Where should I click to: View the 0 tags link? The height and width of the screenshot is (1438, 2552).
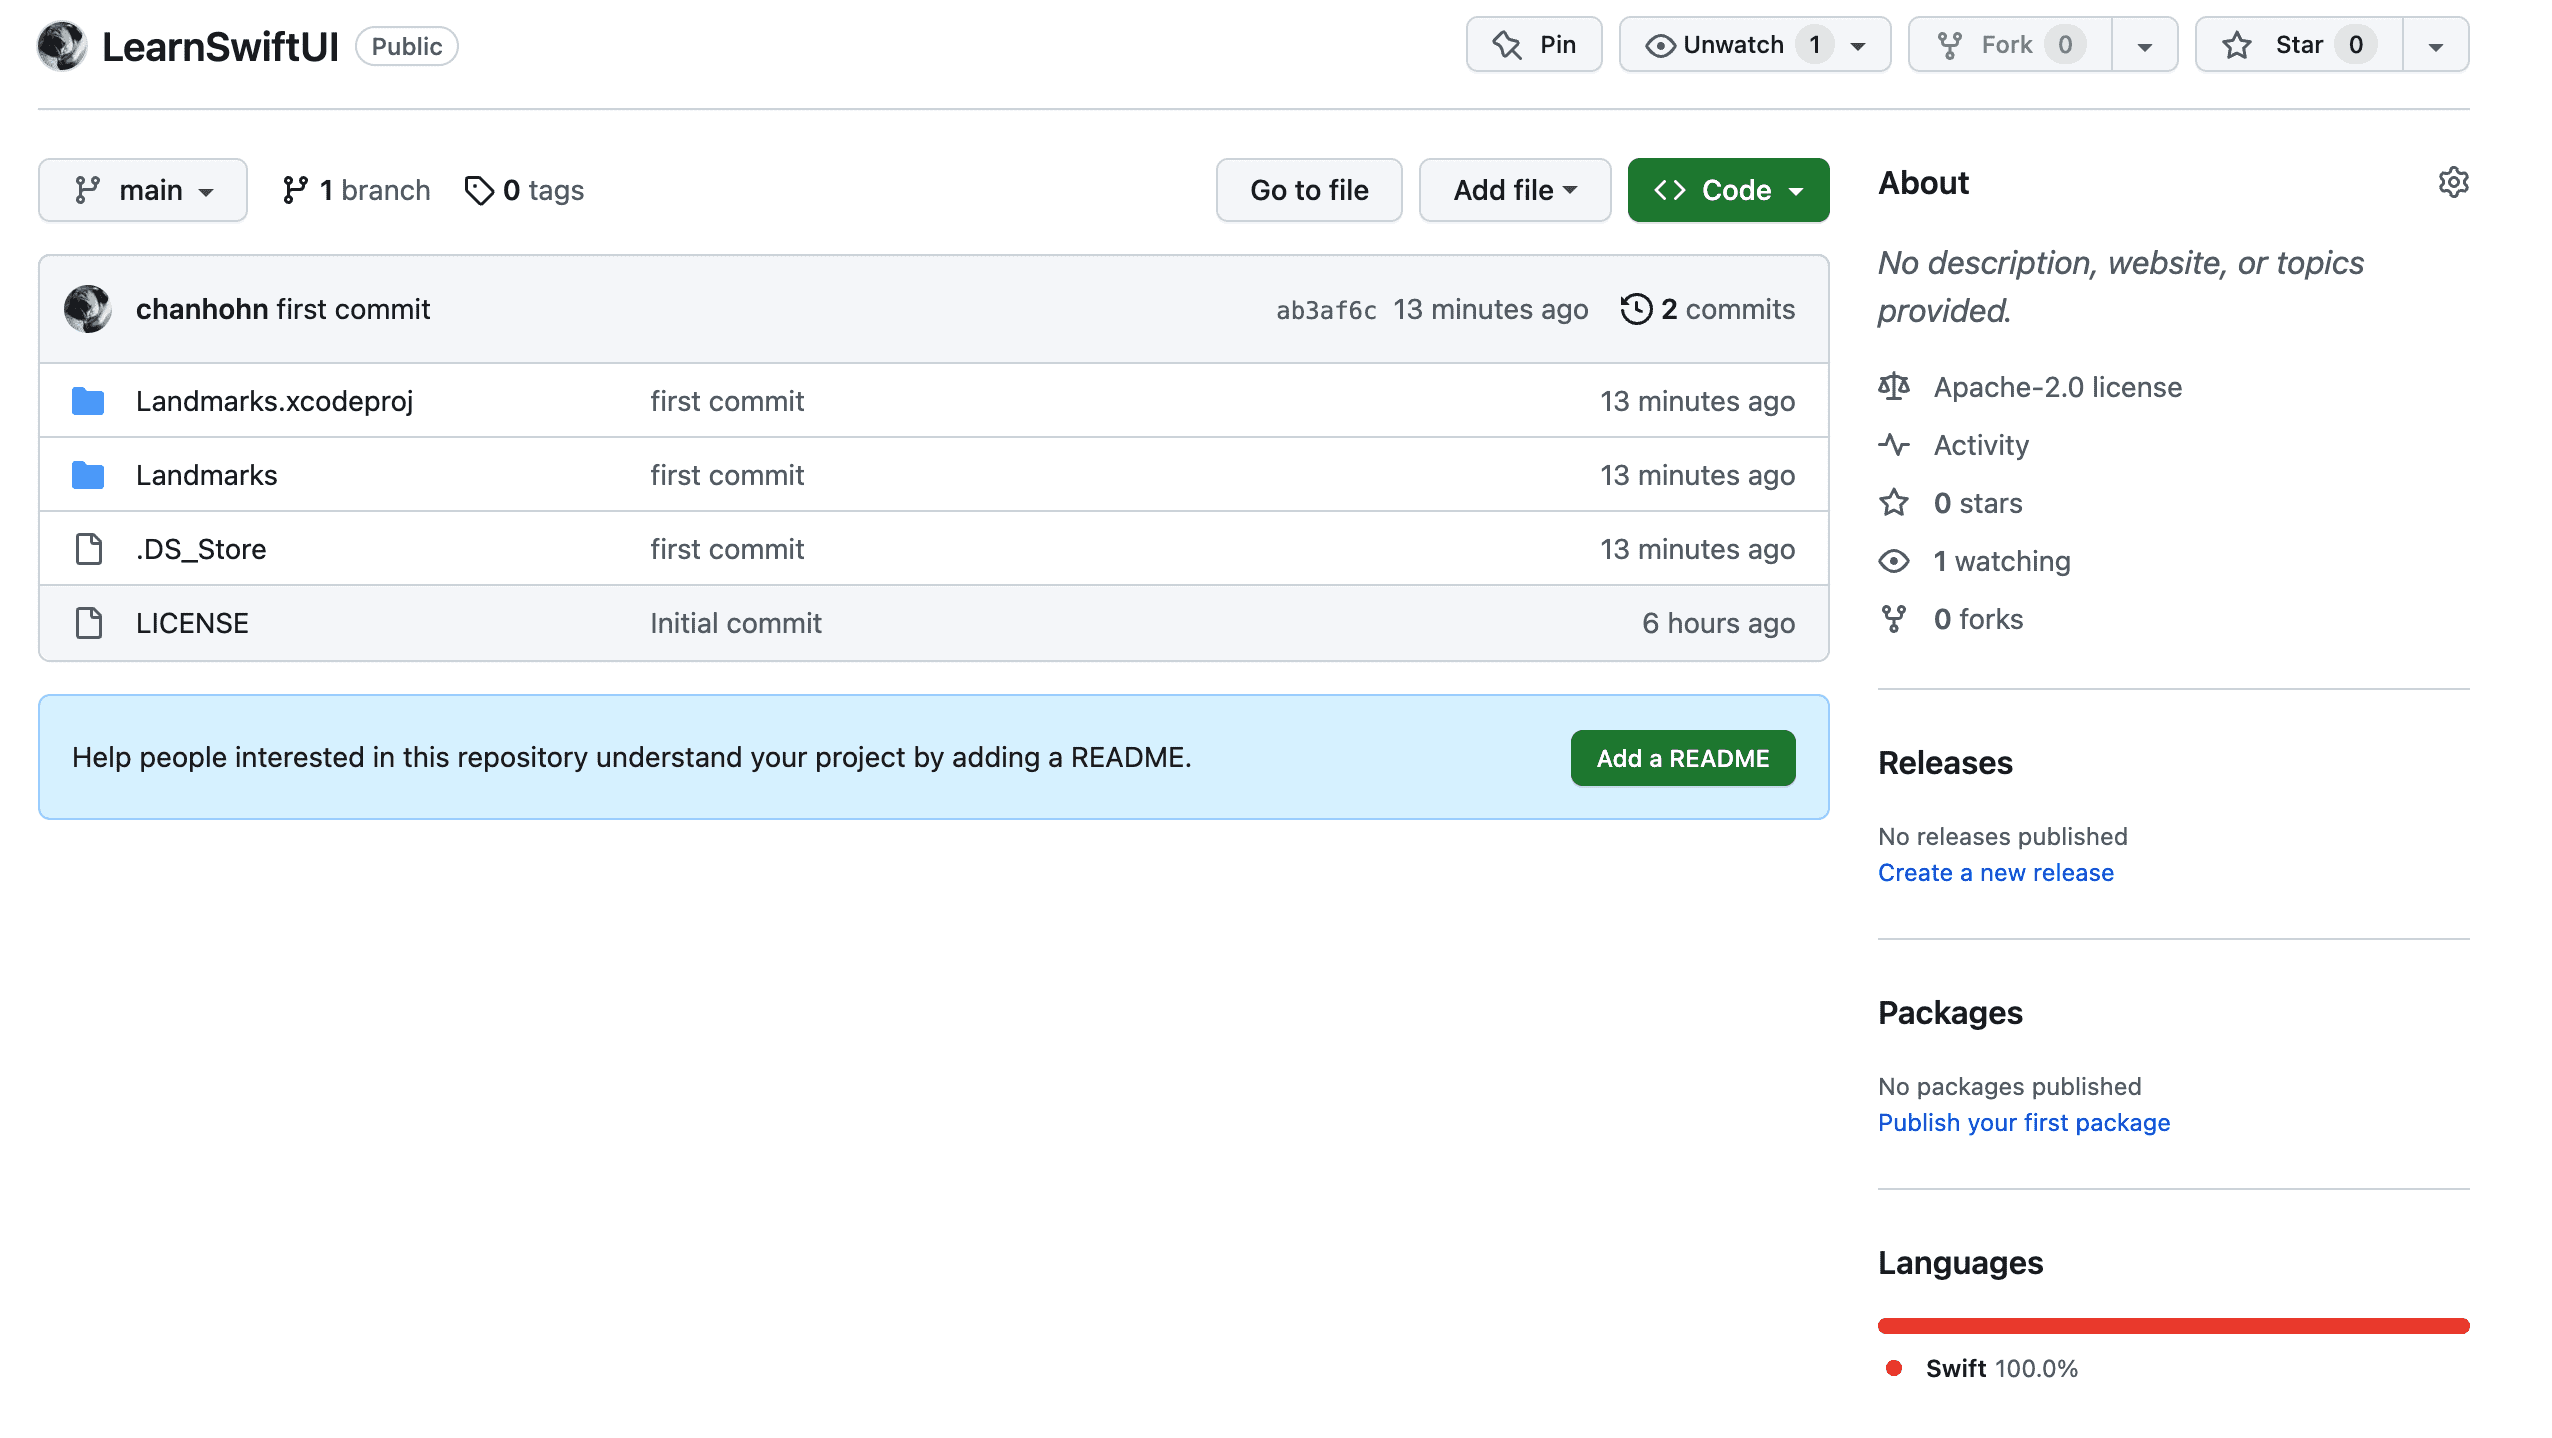coord(524,190)
